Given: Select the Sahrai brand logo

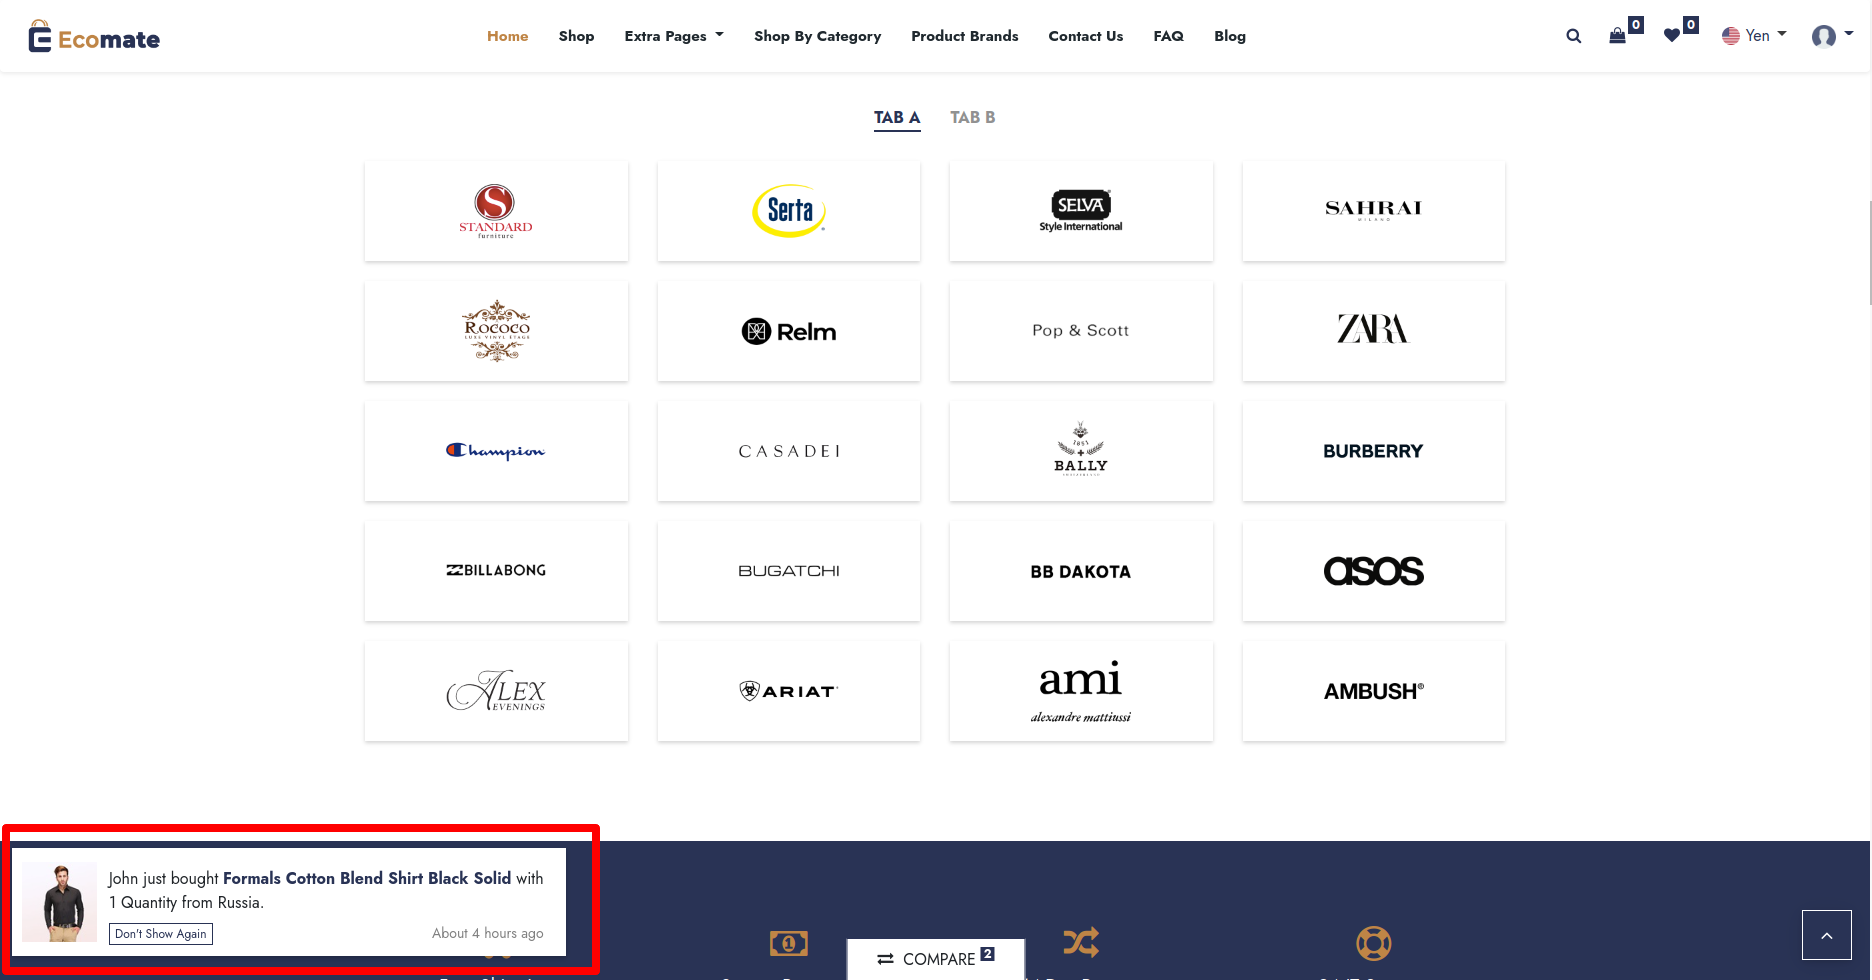Looking at the screenshot, I should pos(1374,211).
